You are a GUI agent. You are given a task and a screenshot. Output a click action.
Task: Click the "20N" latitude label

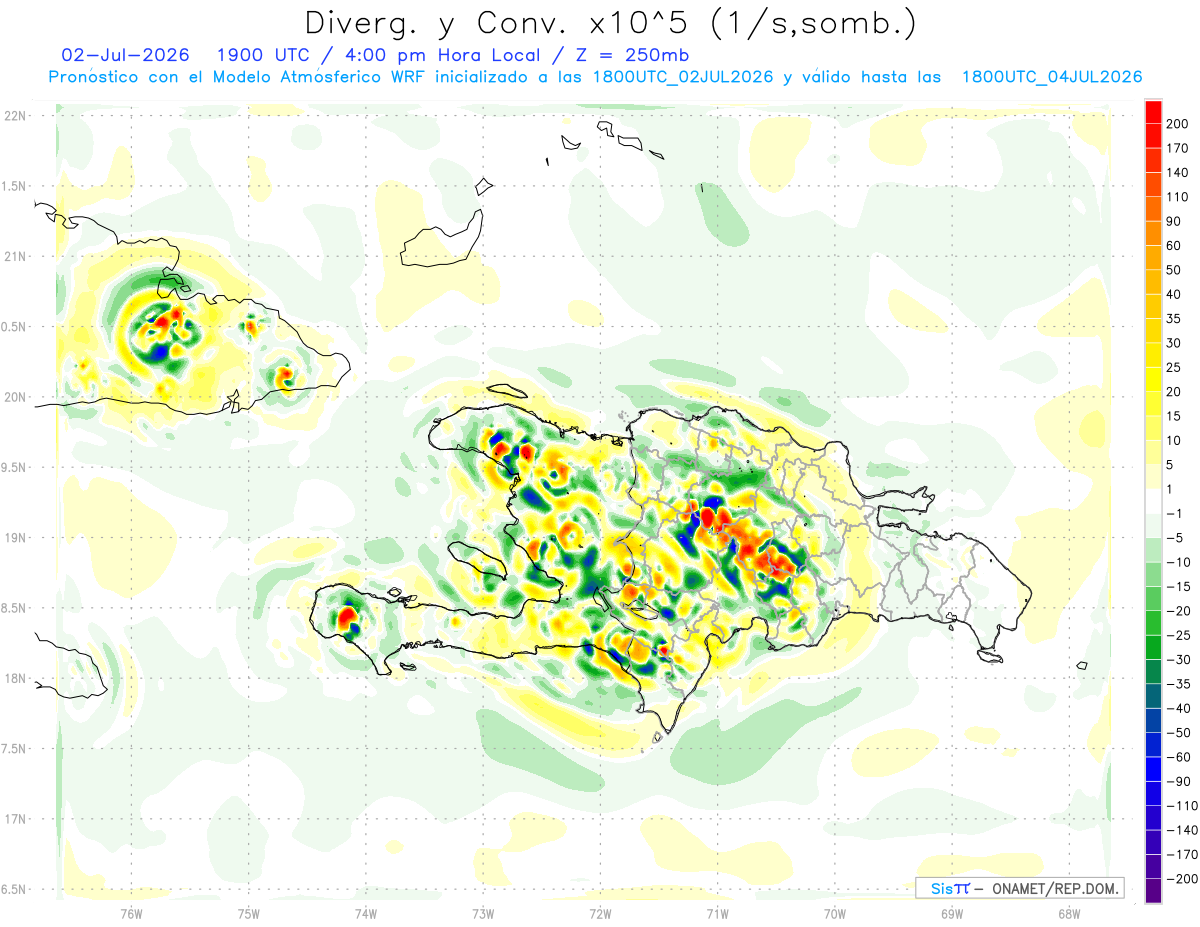(15, 397)
